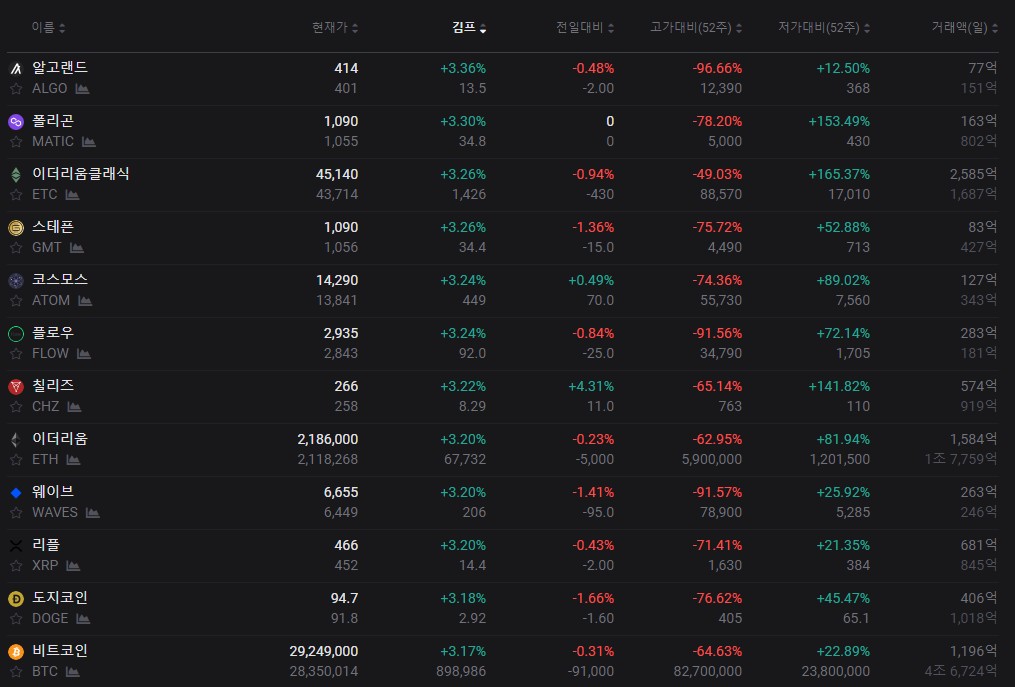This screenshot has width=1015, height=687.
Task: Click the 스테픈 GMT coin logo
Action: [x=16, y=227]
